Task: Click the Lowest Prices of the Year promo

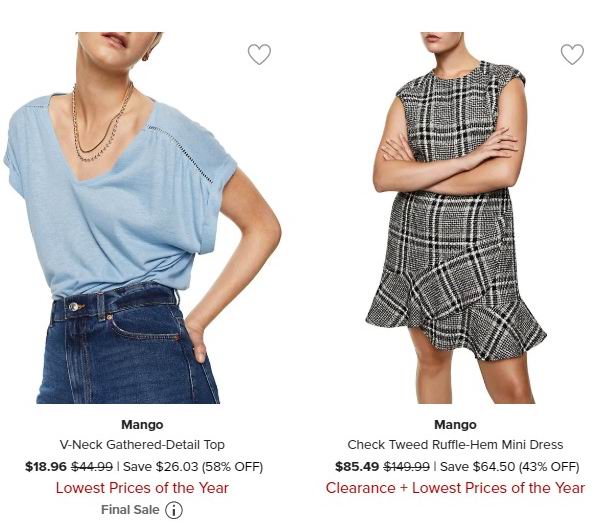Action: pyautogui.click(x=142, y=488)
